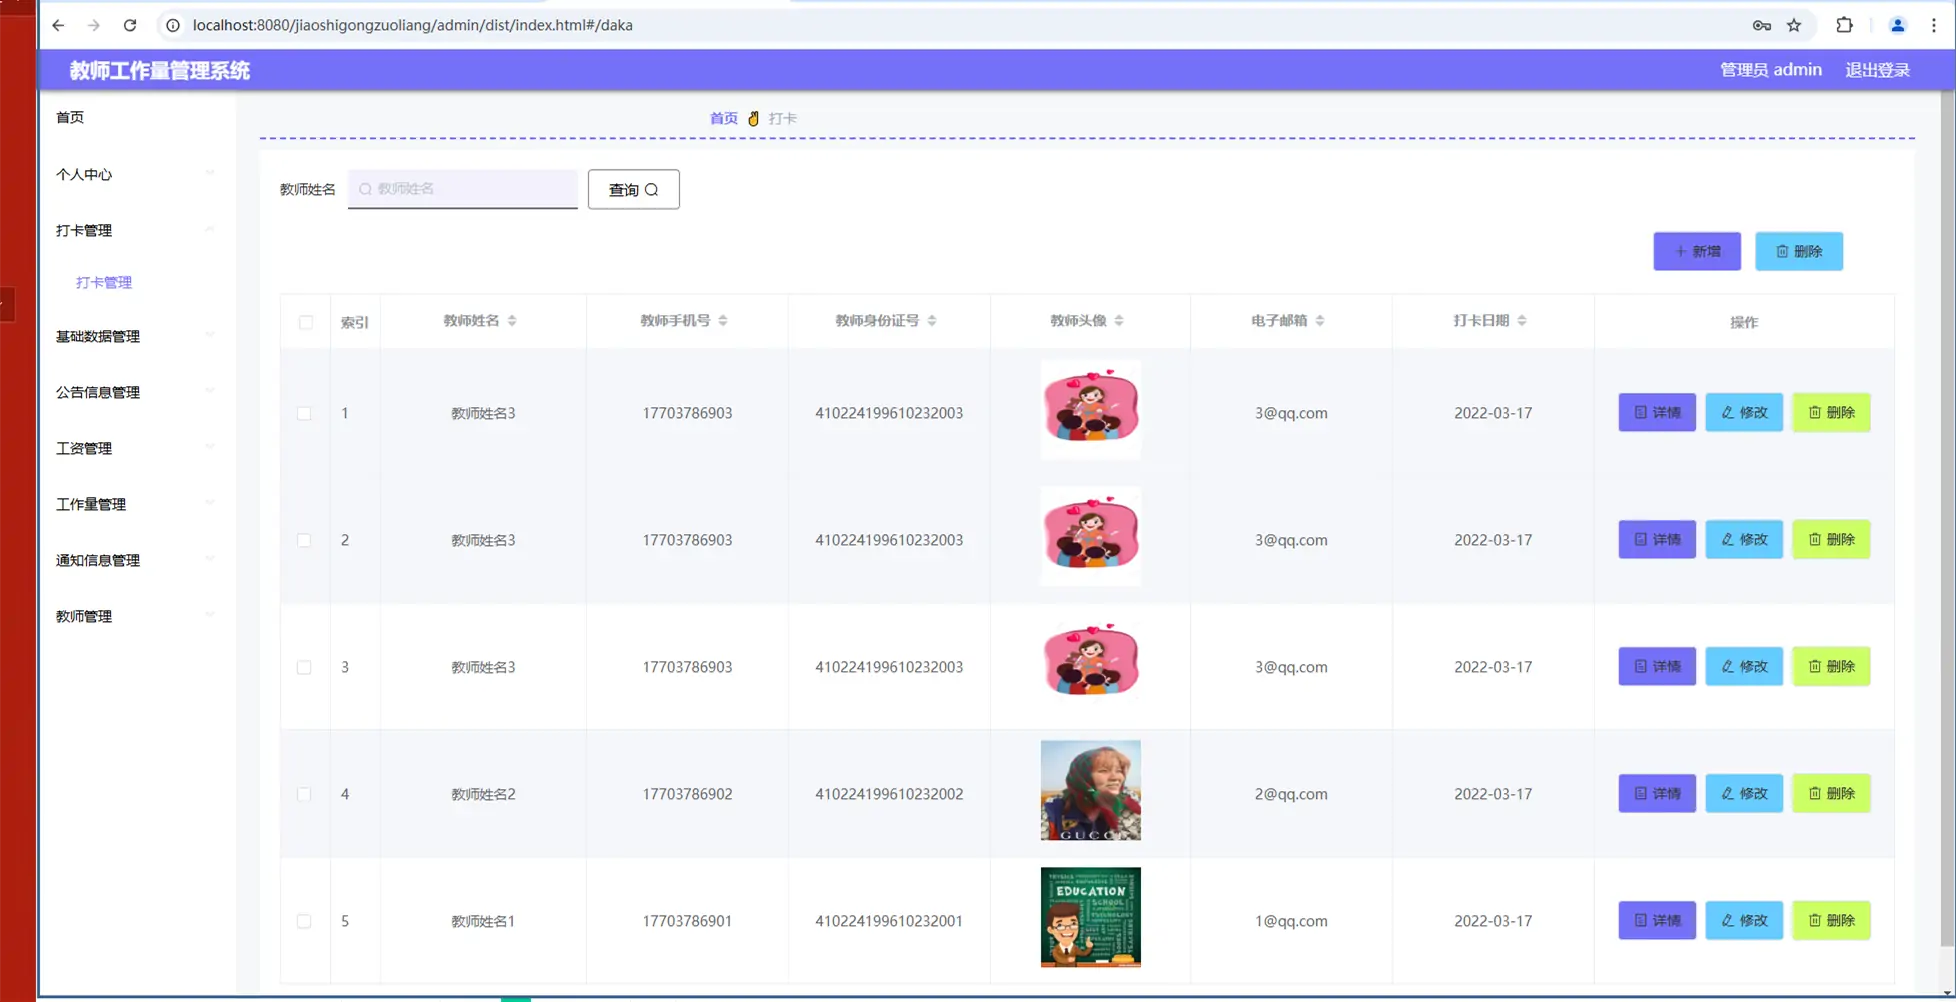Click the top 删除 bulk delete button

(1799, 251)
